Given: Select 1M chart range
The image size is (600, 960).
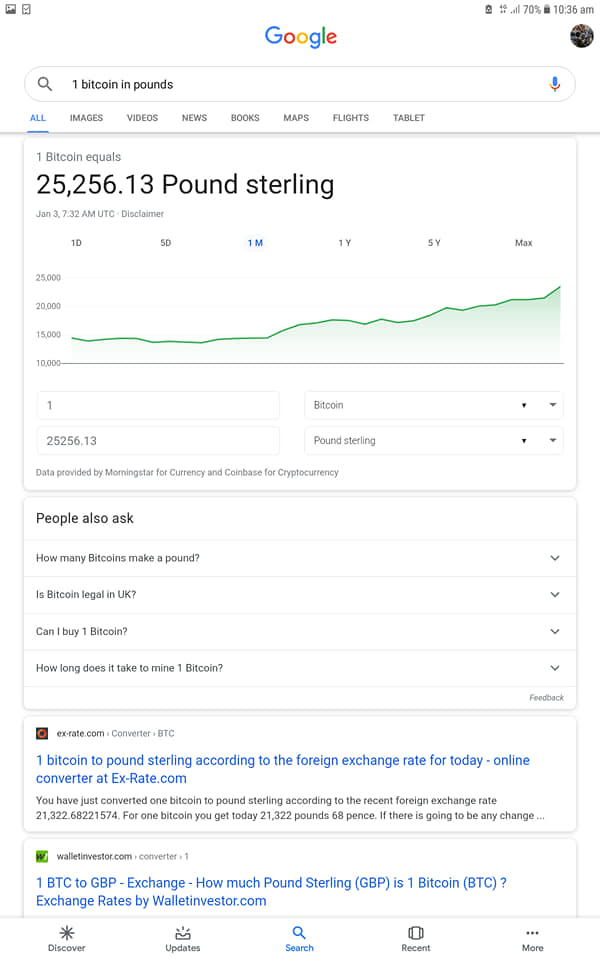Looking at the screenshot, I should coord(255,243).
